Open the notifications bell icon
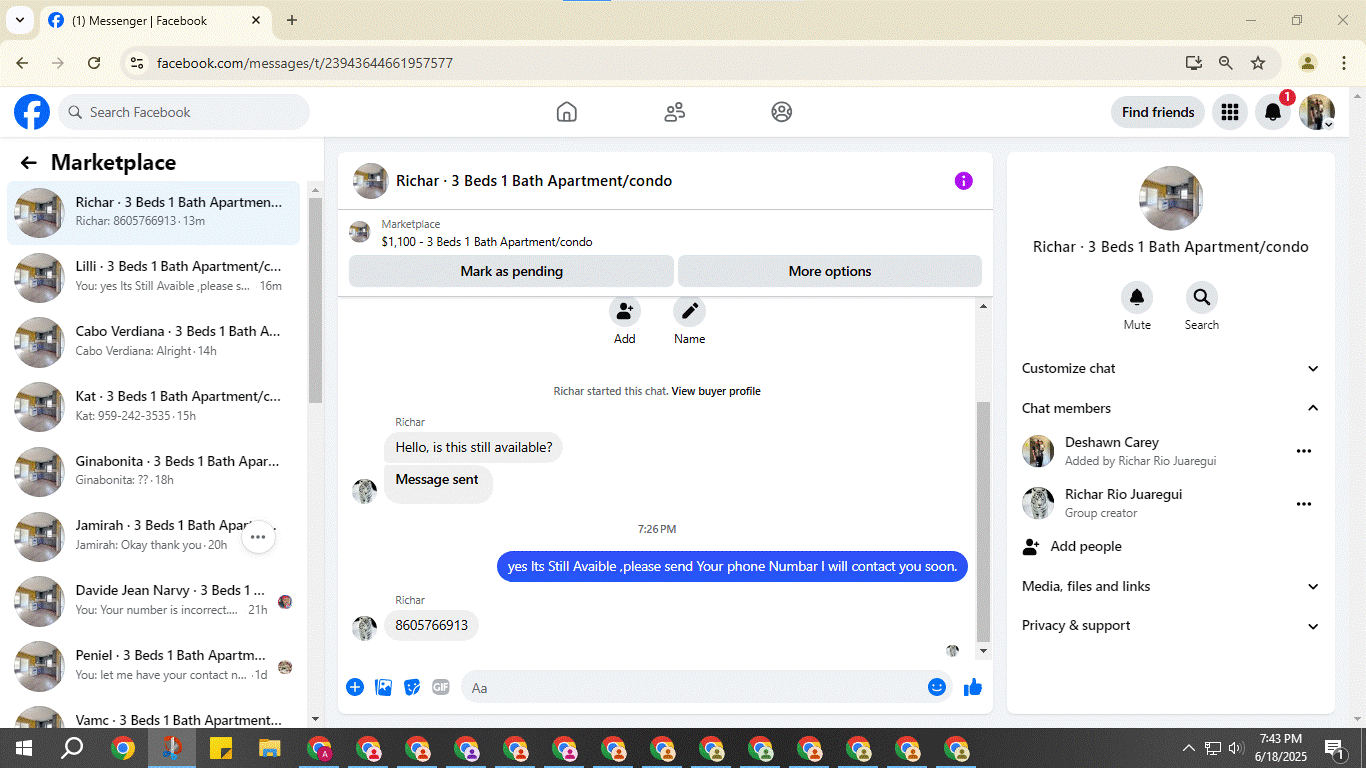 point(1273,112)
